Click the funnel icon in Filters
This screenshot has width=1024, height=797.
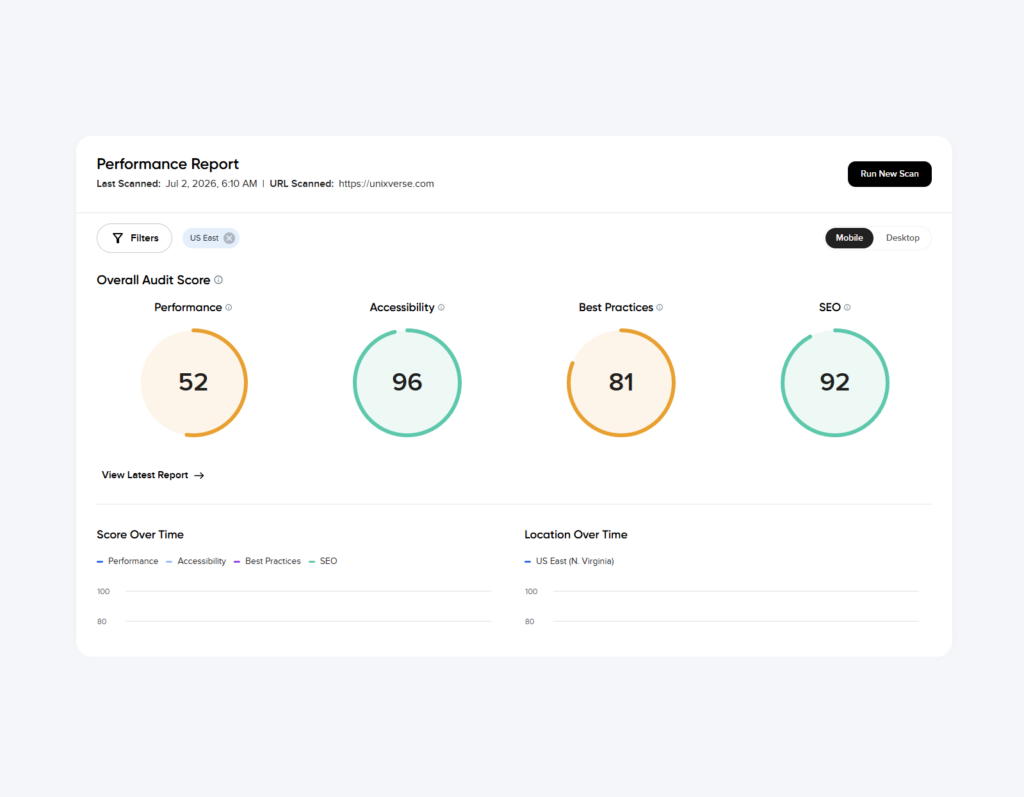pyautogui.click(x=118, y=238)
